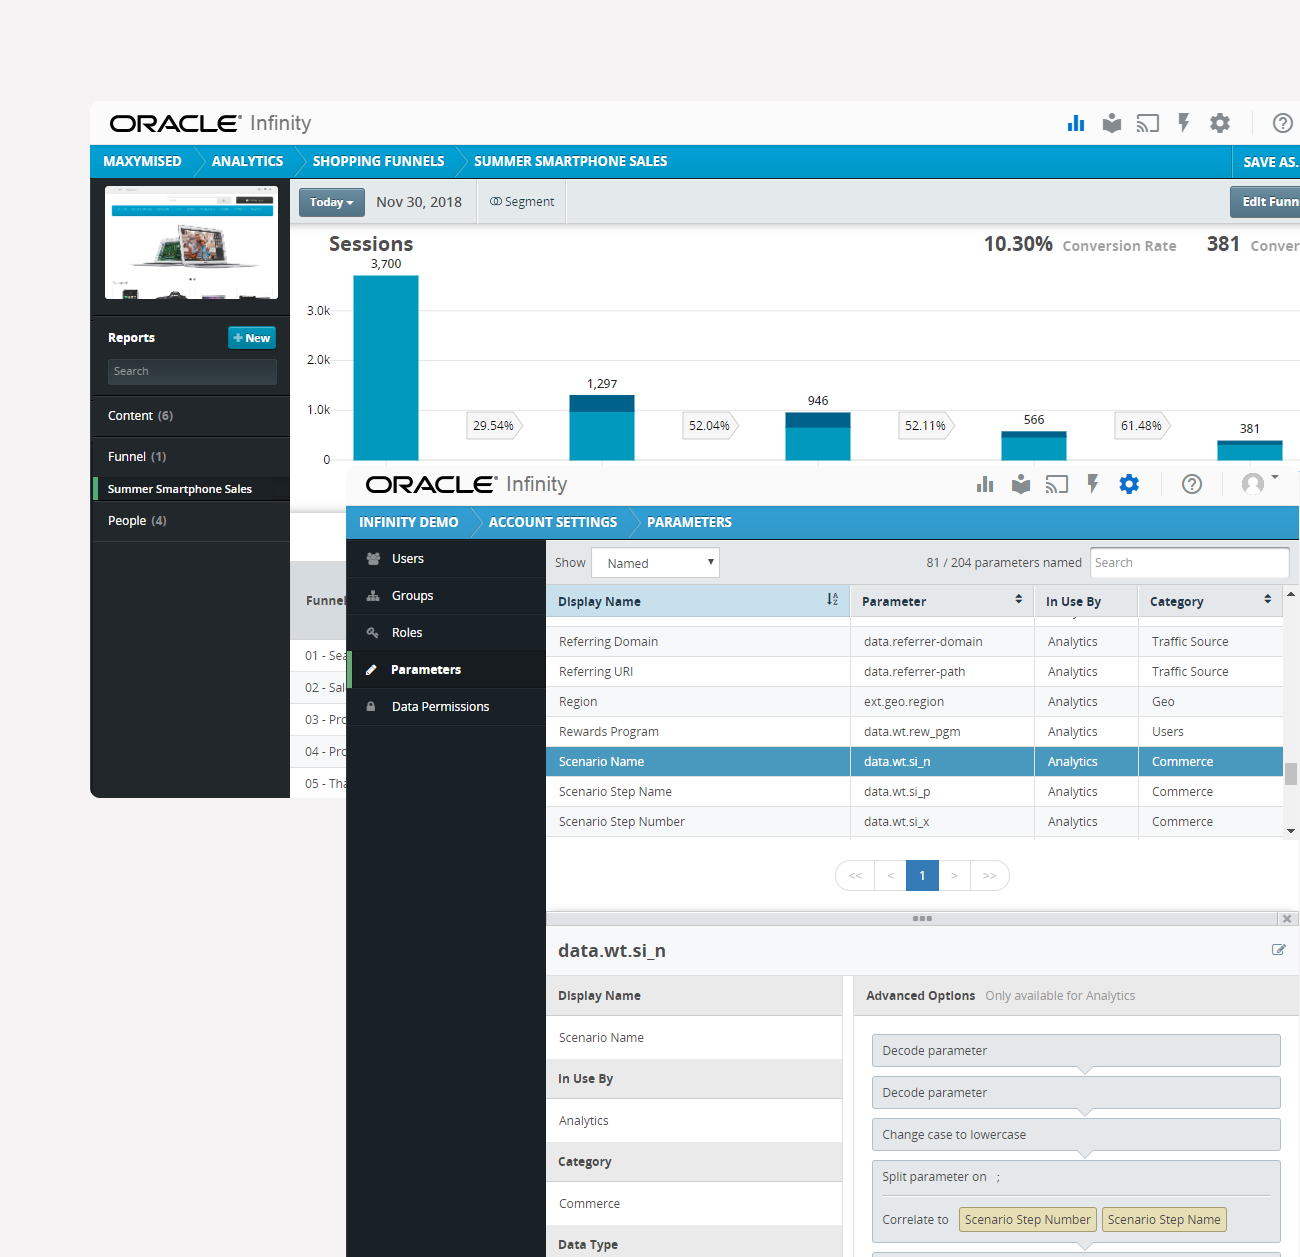Open the streams cast icon in back window
This screenshot has height=1257, width=1300.
click(x=1148, y=123)
